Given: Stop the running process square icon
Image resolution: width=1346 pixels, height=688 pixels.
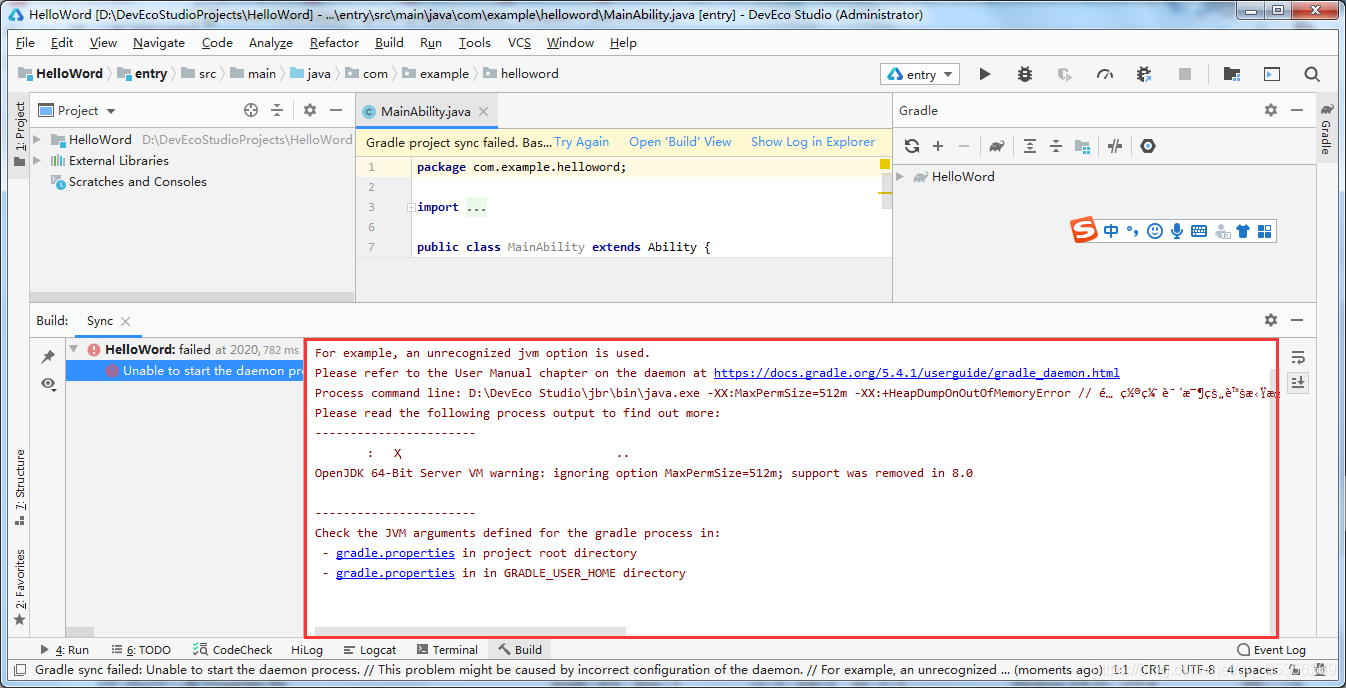Looking at the screenshot, I should [1185, 74].
